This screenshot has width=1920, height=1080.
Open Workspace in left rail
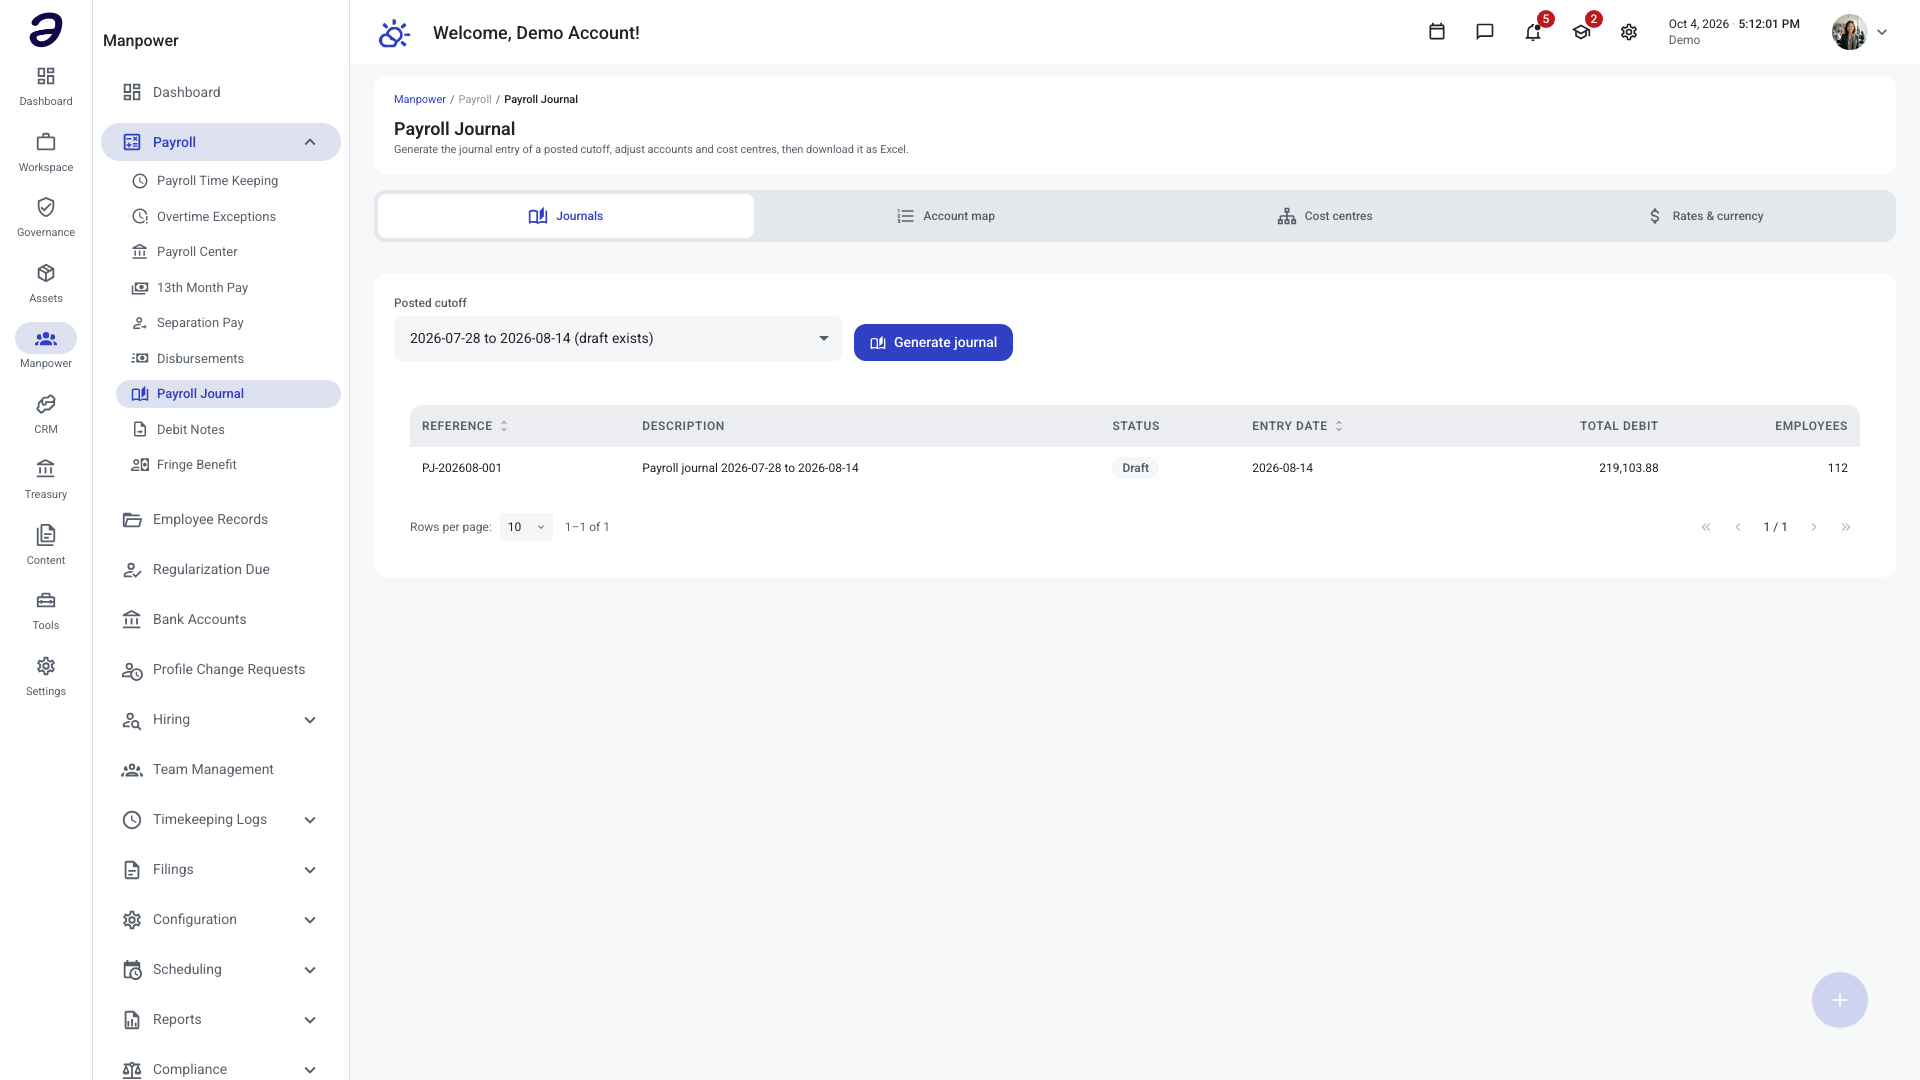46,152
